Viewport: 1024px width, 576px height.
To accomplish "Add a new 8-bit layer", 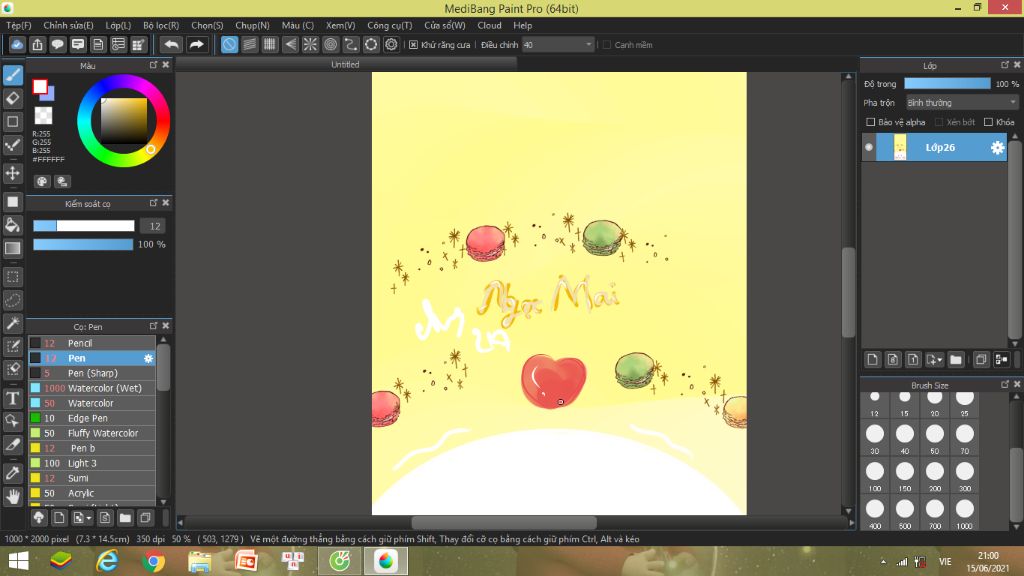I will (x=893, y=359).
